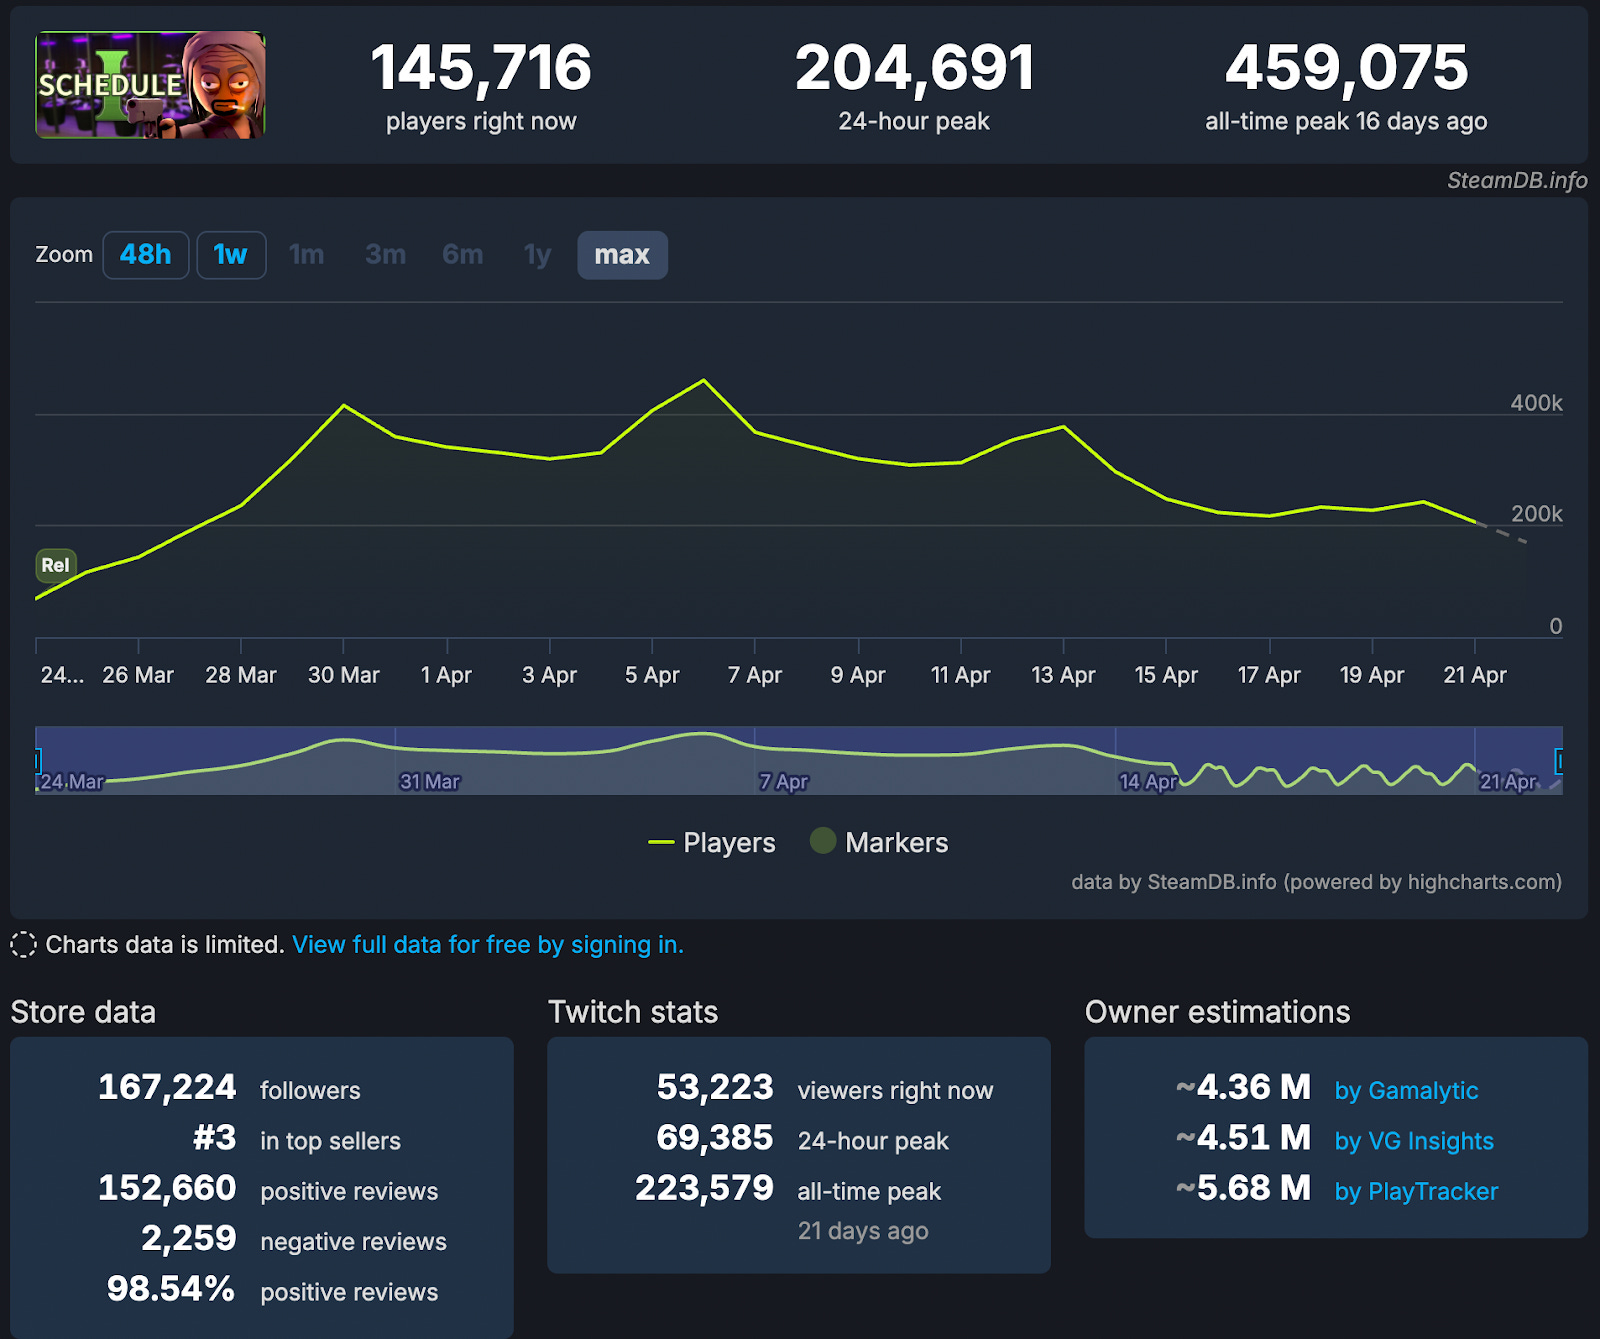
Task: Click the SteamDB.info watermark text
Action: [x=1517, y=181]
